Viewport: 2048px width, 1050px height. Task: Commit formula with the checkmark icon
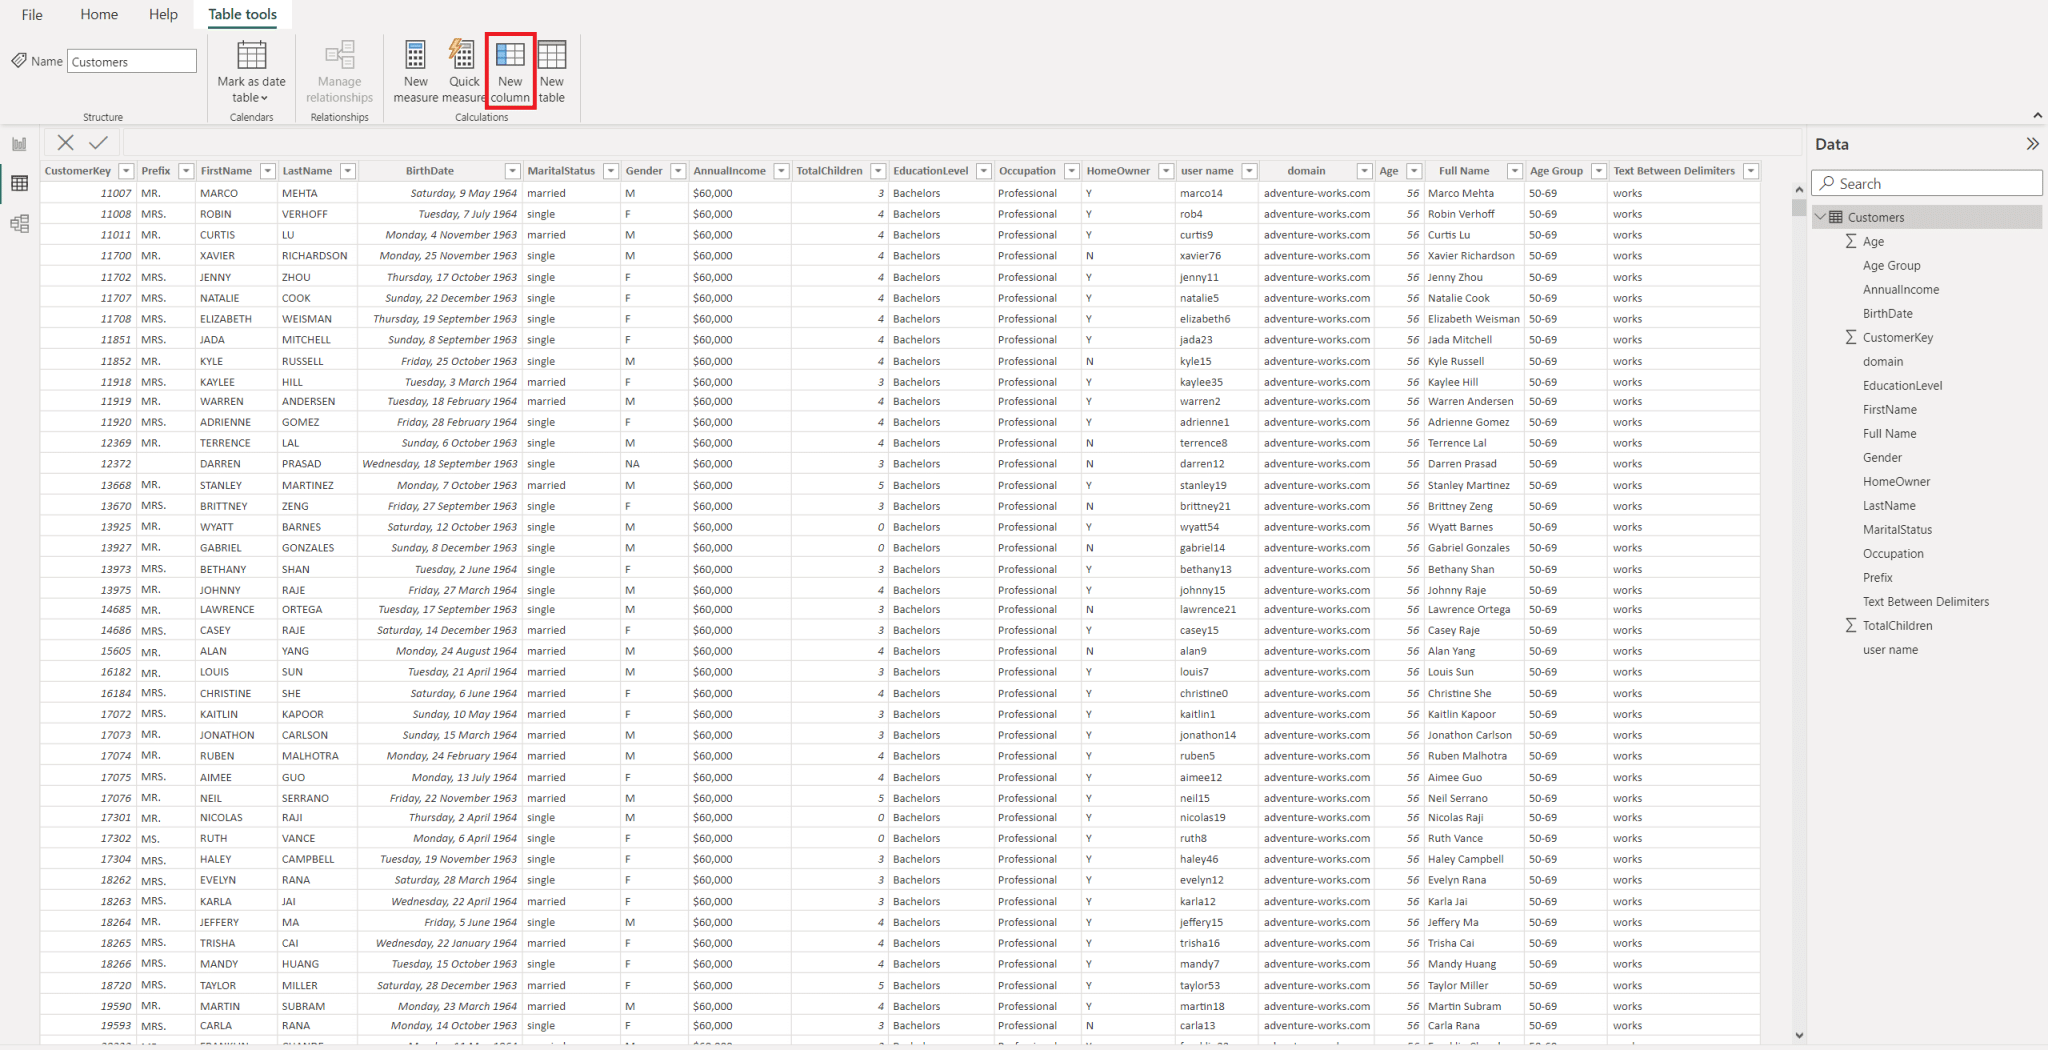tap(97, 142)
